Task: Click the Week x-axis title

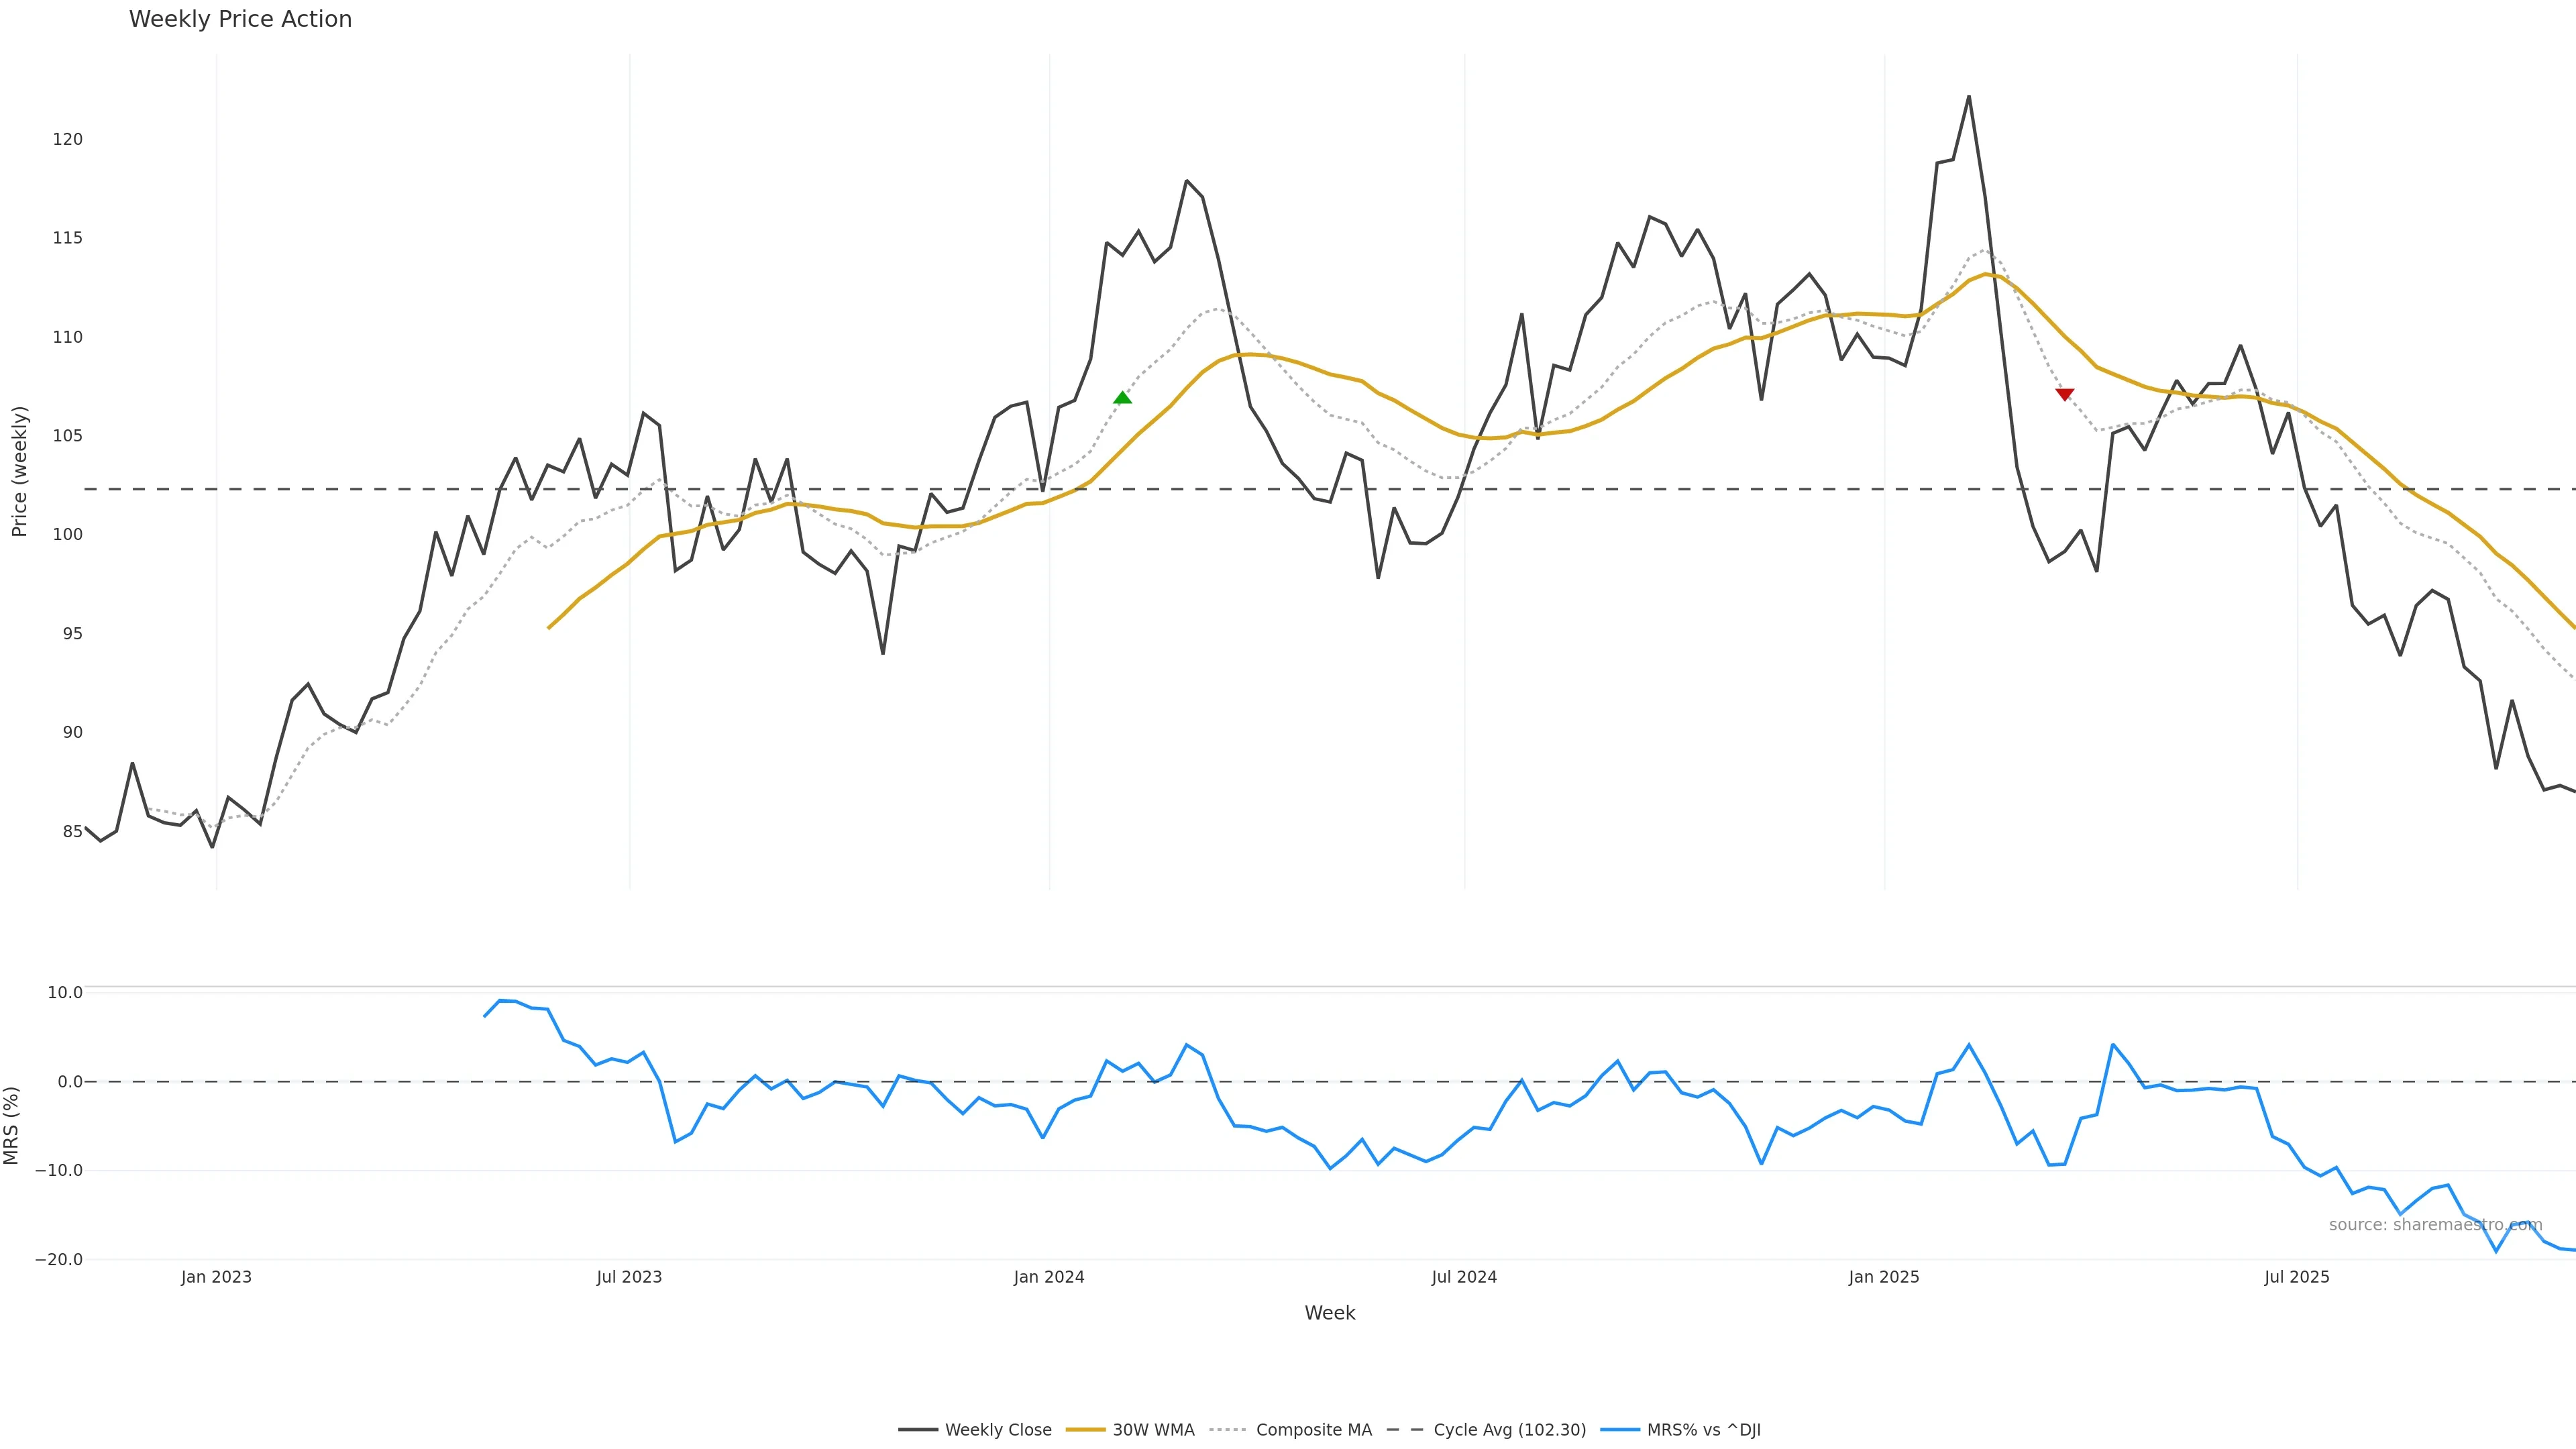Action: 1329,1313
